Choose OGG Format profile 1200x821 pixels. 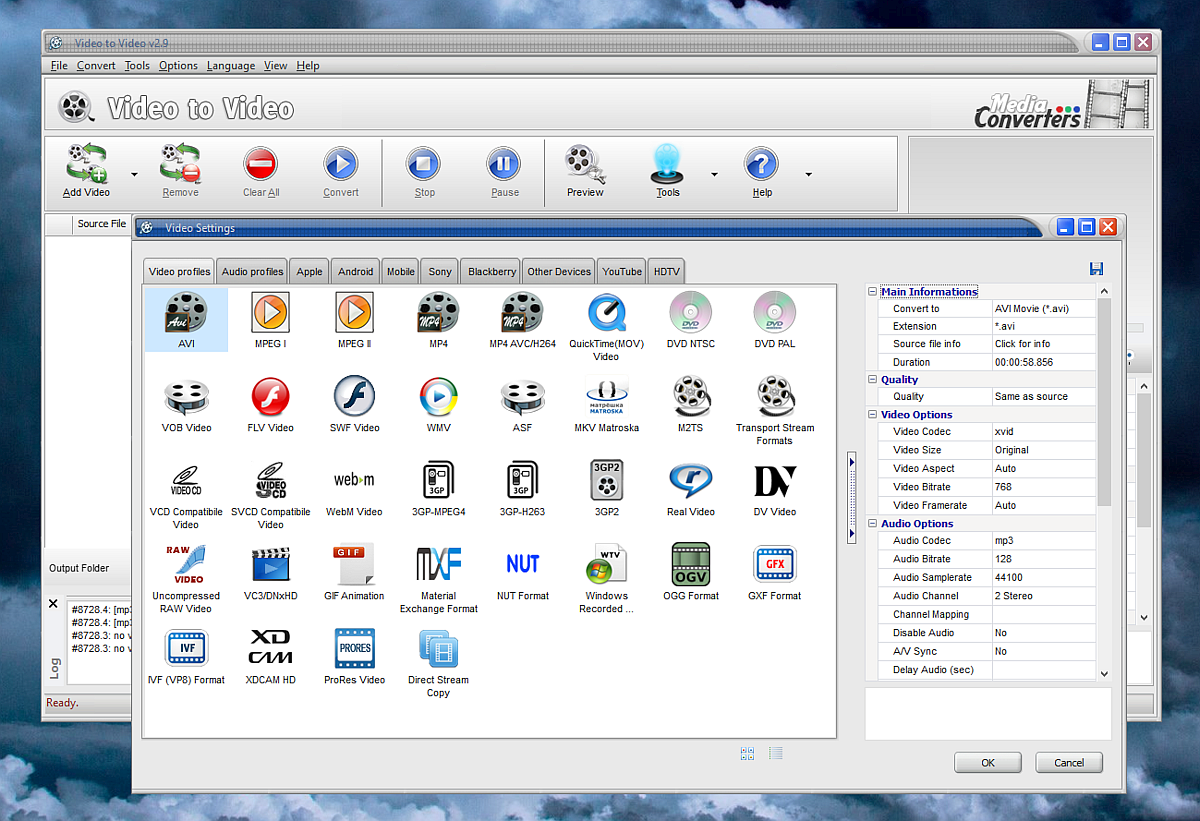(690, 572)
